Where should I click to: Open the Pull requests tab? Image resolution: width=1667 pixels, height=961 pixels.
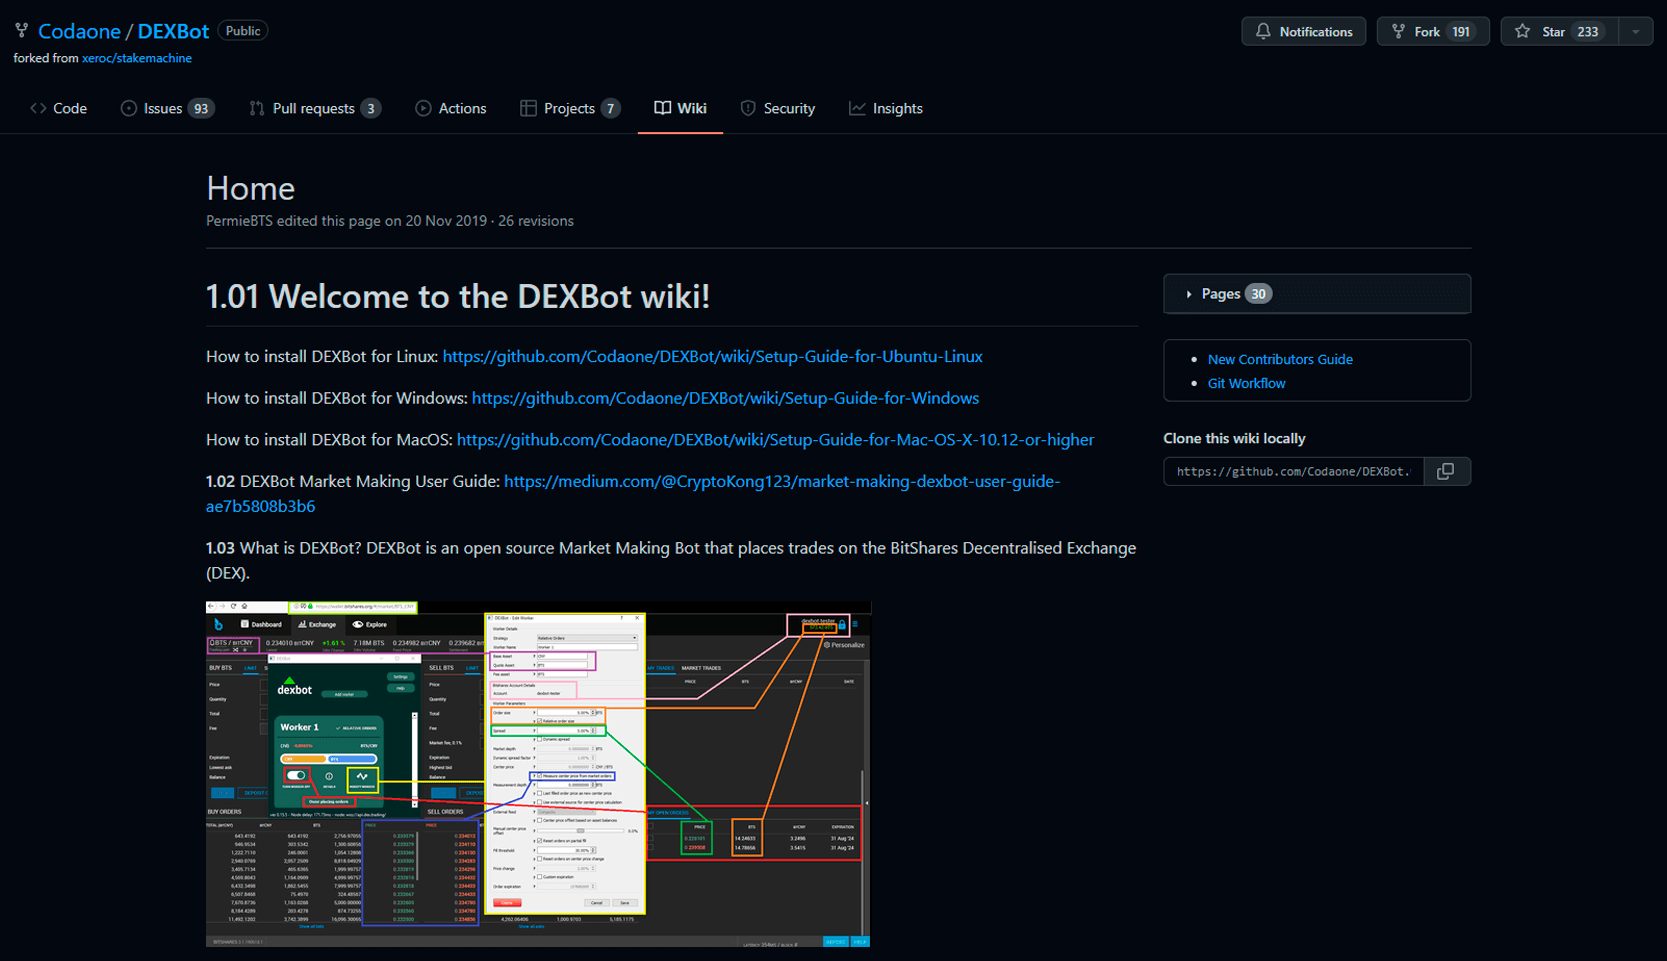[314, 108]
